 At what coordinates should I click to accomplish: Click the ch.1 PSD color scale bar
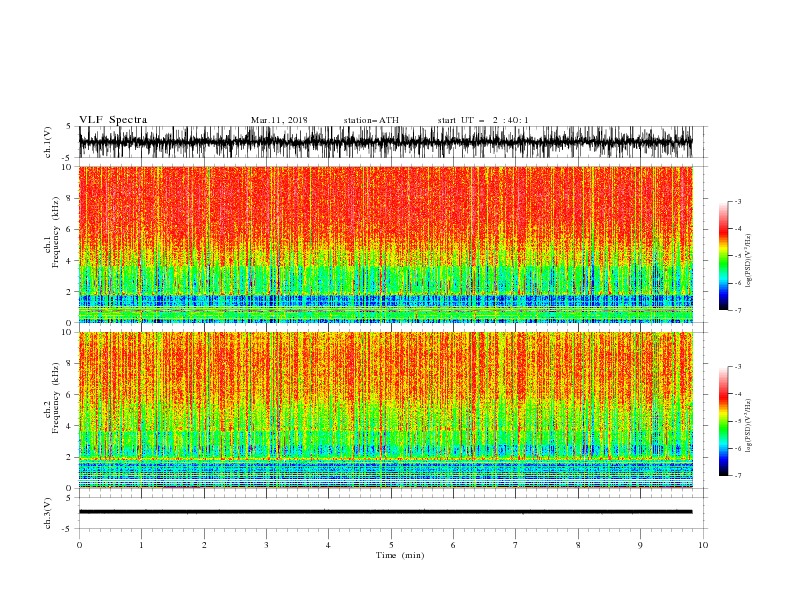(x=723, y=256)
